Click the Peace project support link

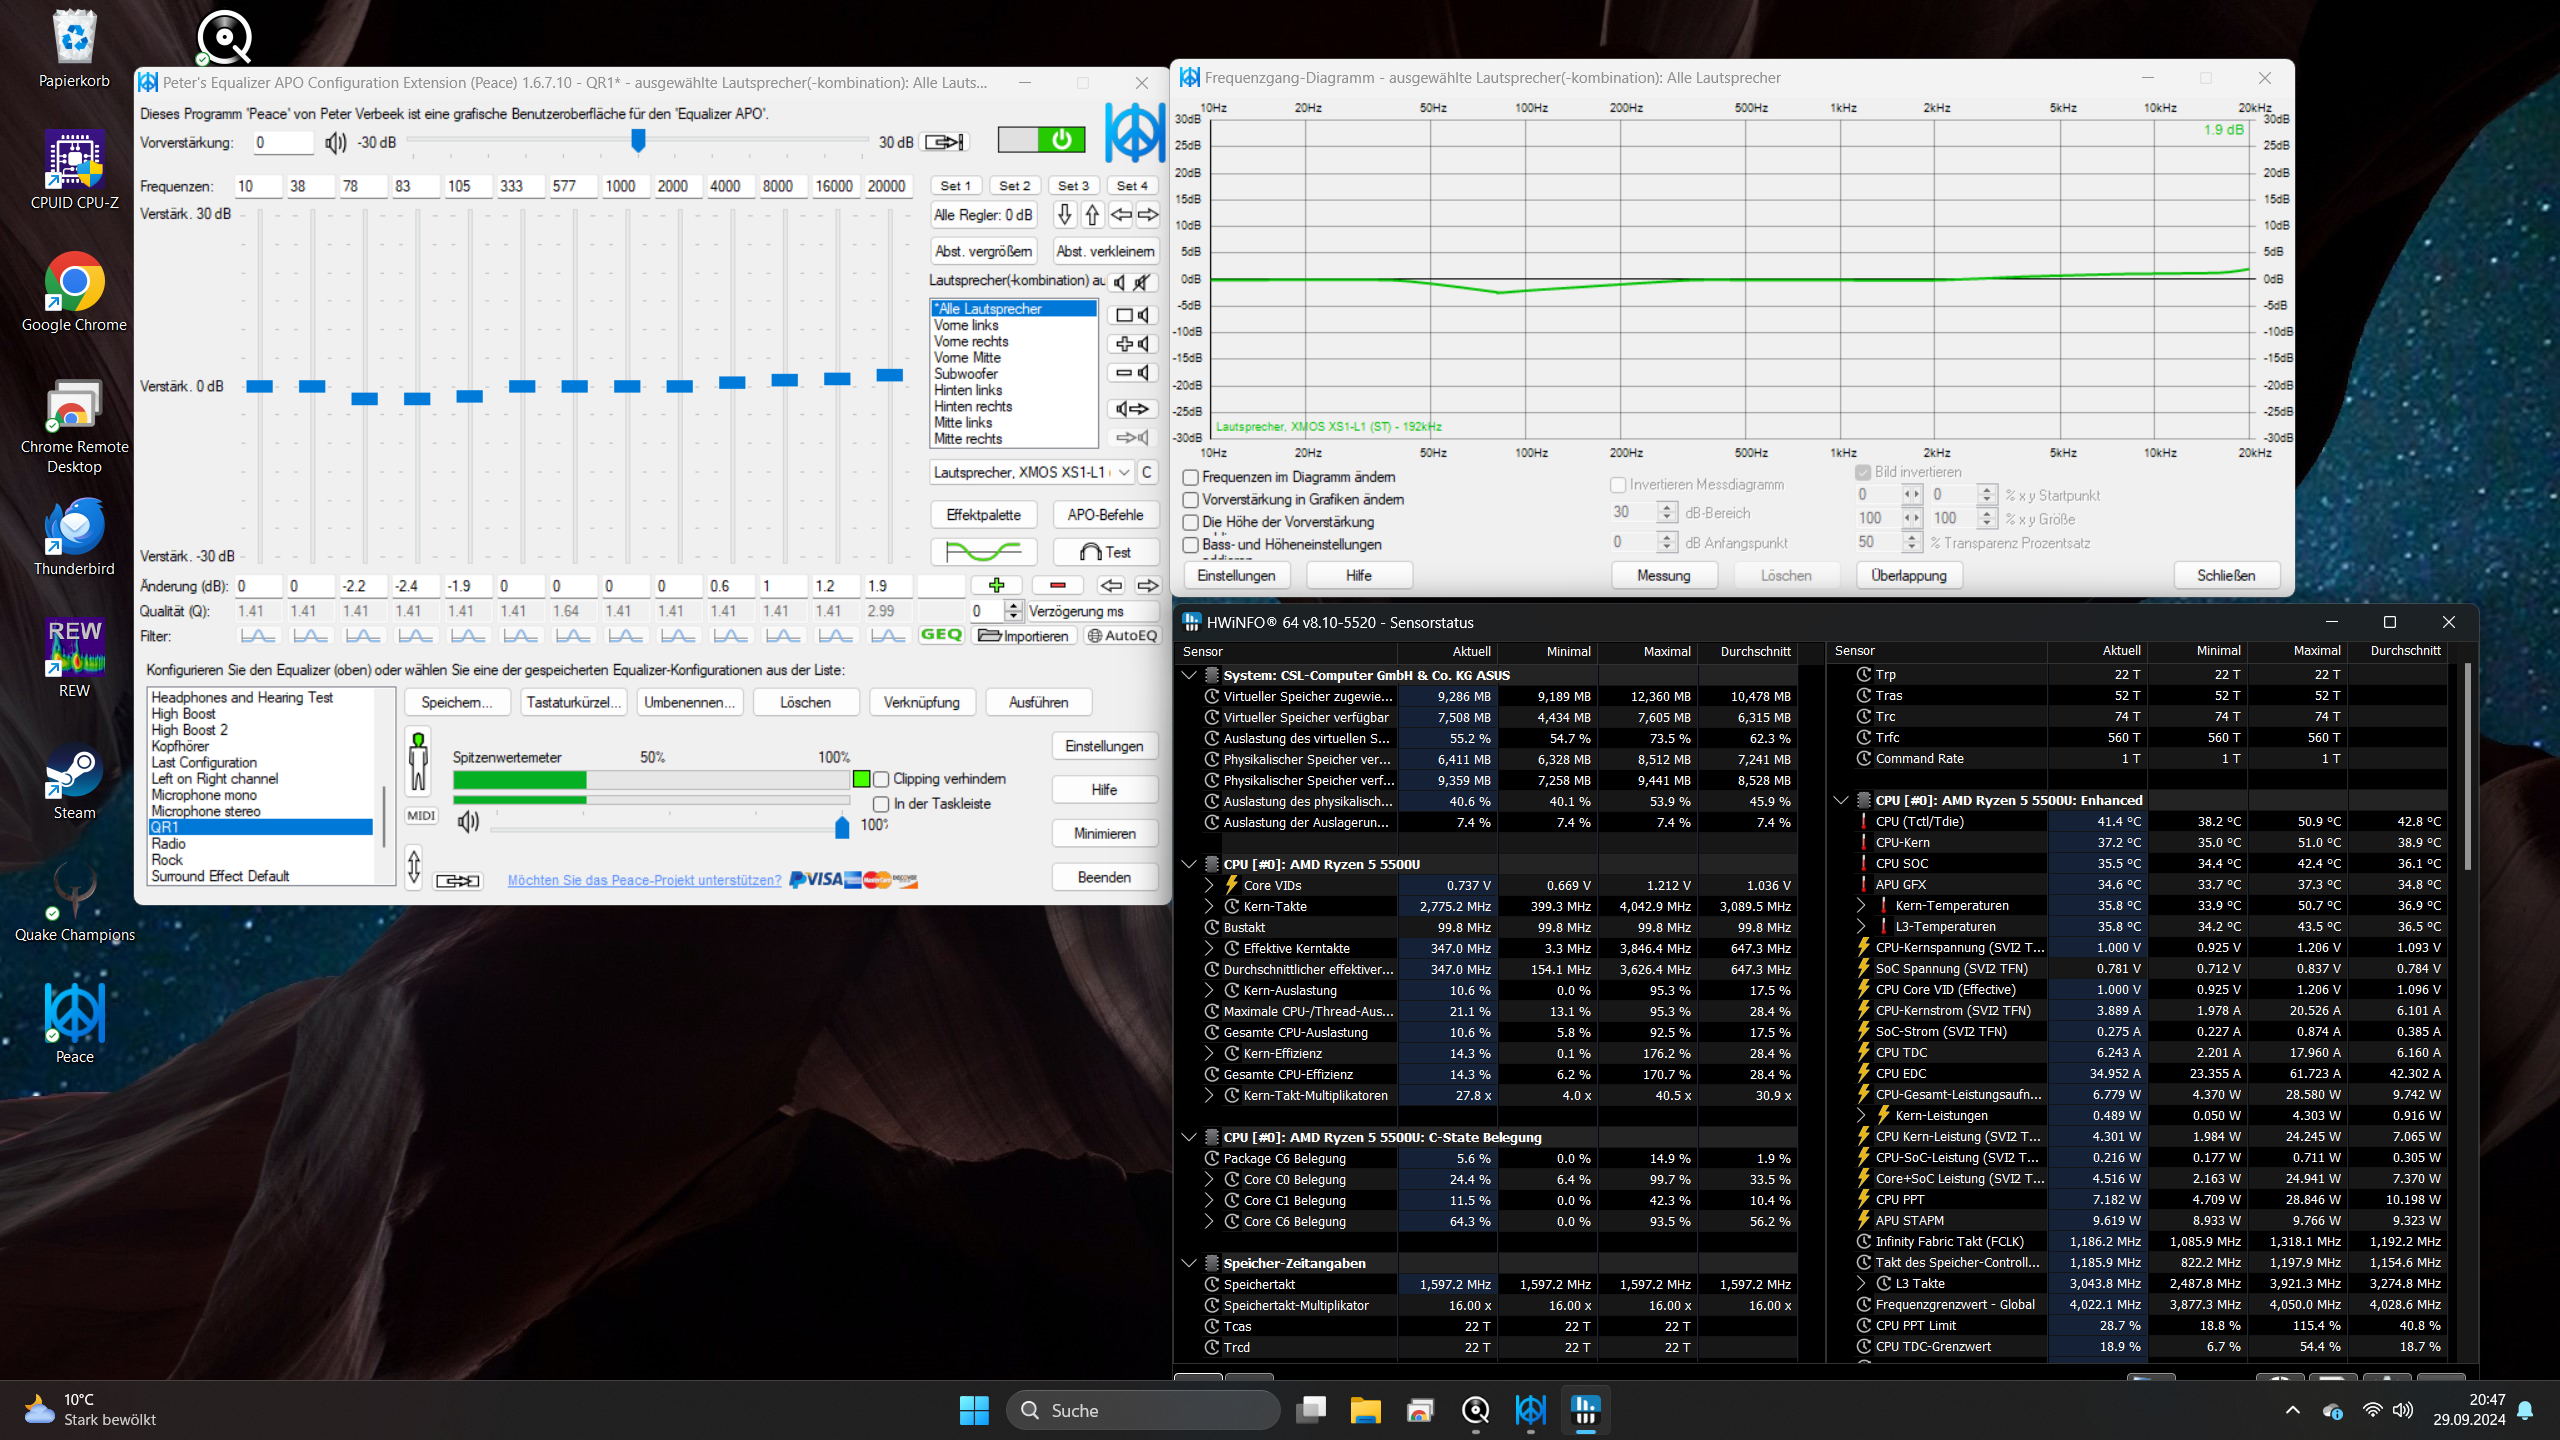pos(644,880)
